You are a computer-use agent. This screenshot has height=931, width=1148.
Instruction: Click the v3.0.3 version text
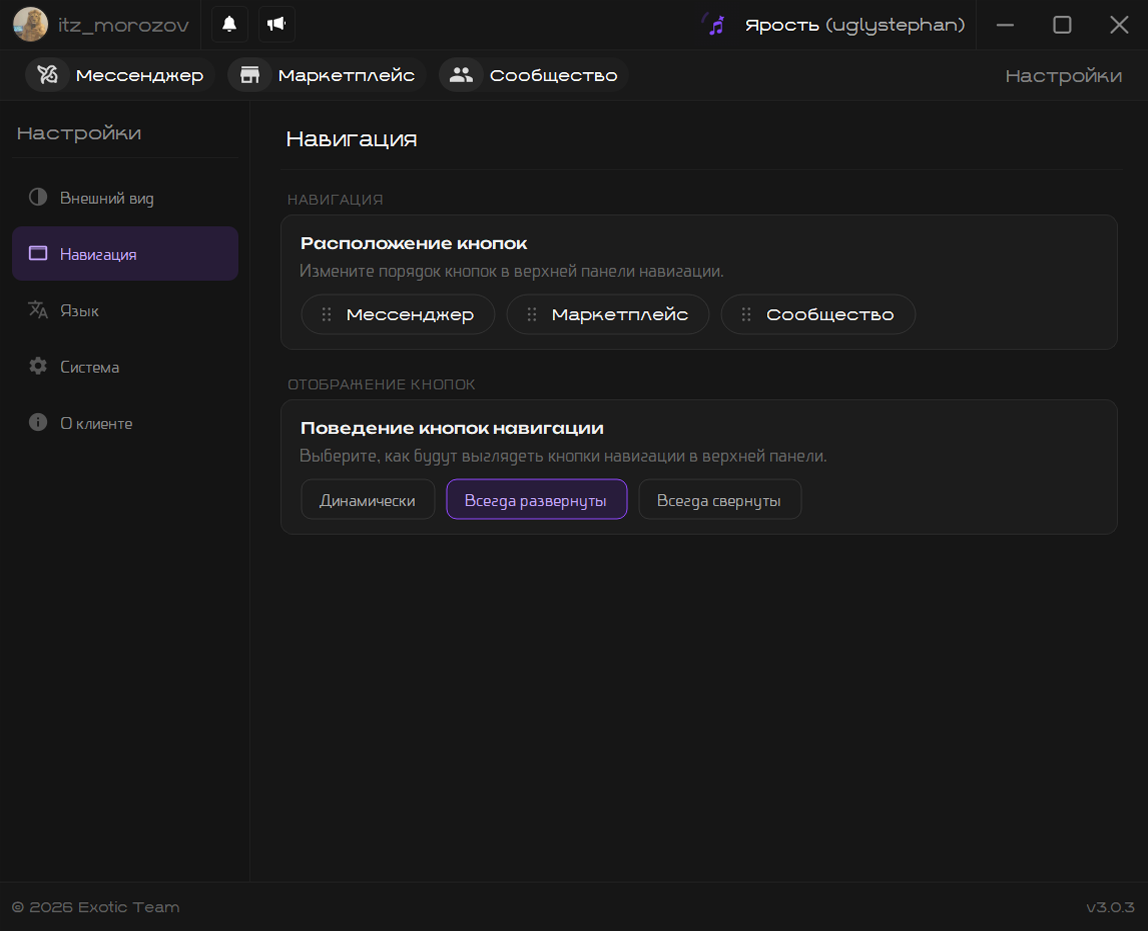point(1110,907)
